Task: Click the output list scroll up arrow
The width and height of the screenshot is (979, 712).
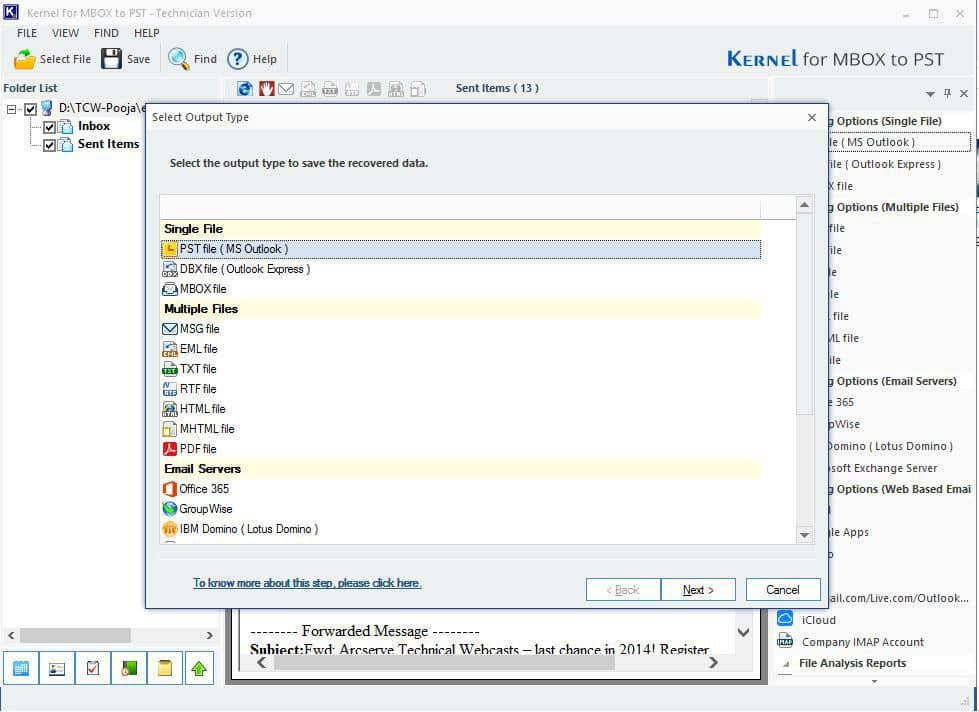Action: click(804, 205)
